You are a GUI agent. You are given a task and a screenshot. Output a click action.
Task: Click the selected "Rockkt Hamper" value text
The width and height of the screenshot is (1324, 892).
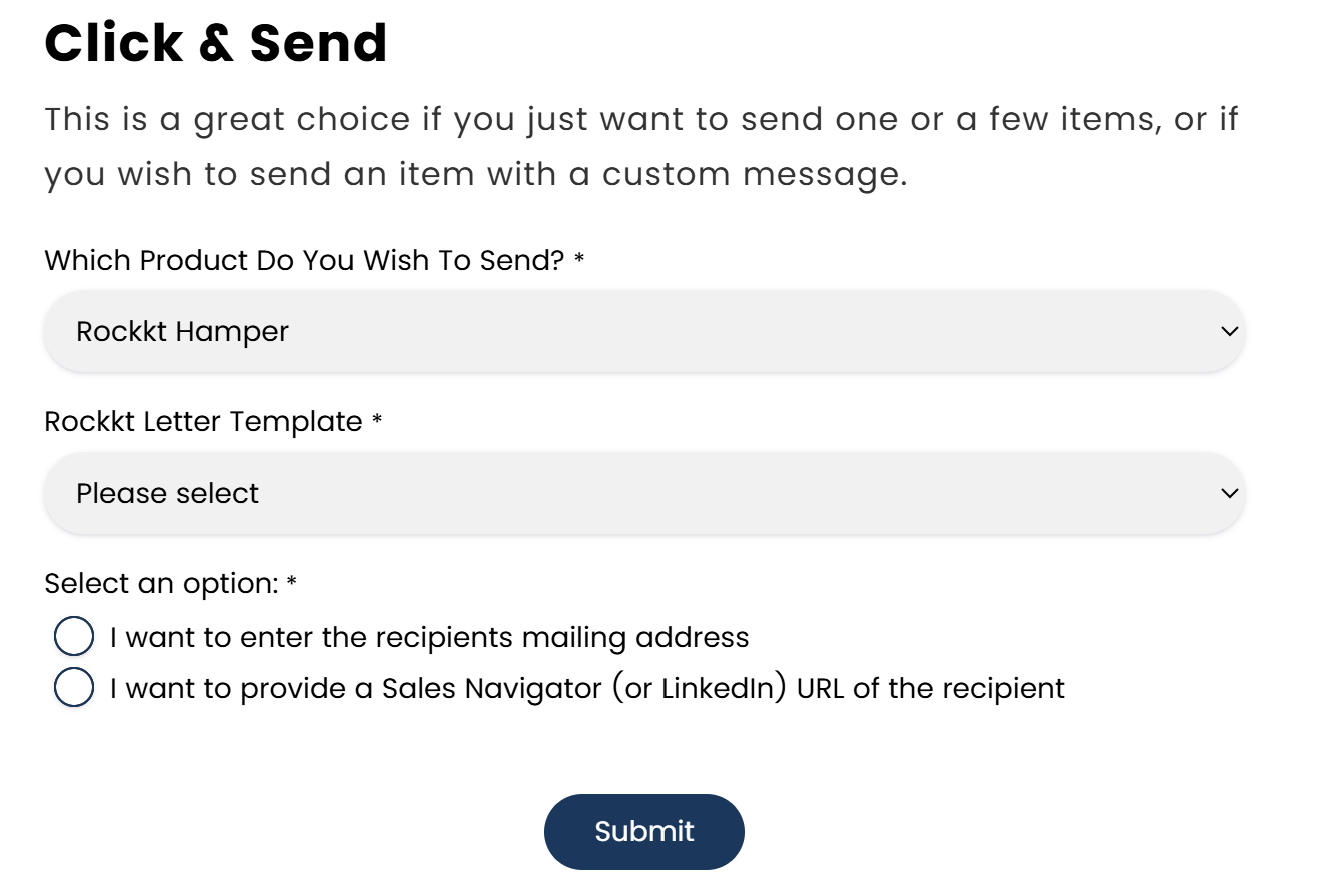pyautogui.click(x=183, y=331)
